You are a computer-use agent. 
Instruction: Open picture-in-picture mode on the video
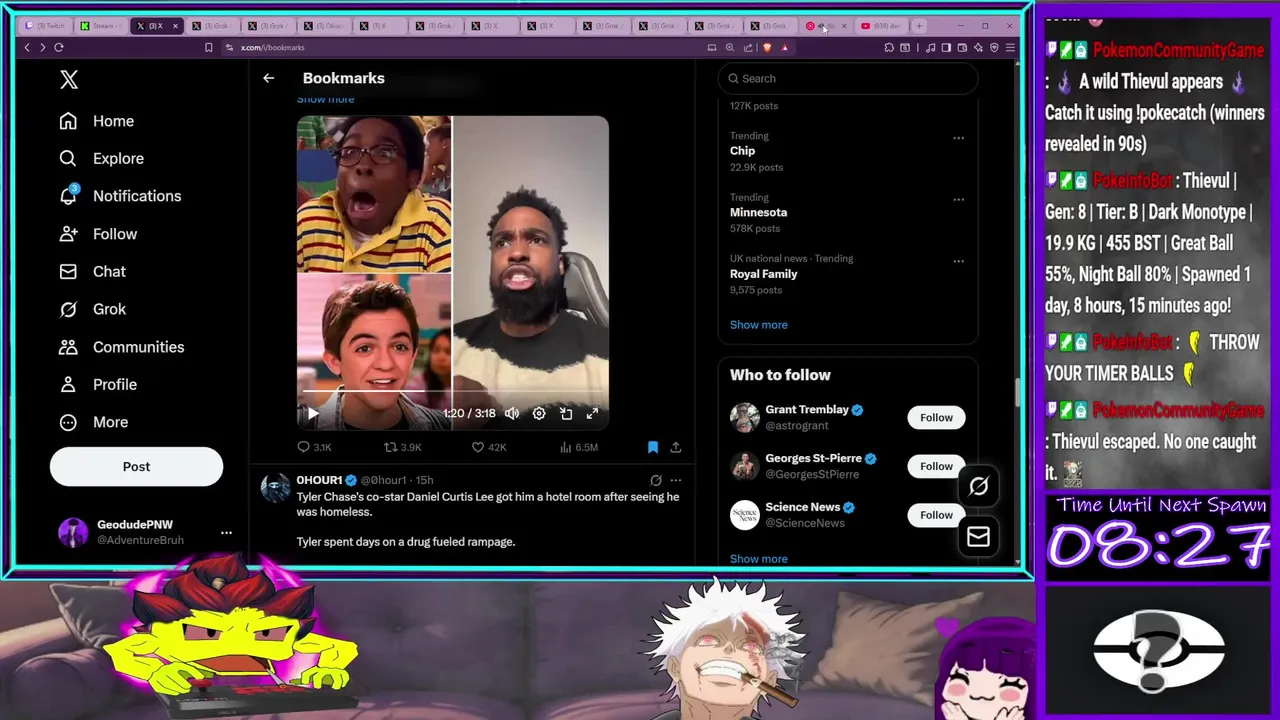click(566, 413)
